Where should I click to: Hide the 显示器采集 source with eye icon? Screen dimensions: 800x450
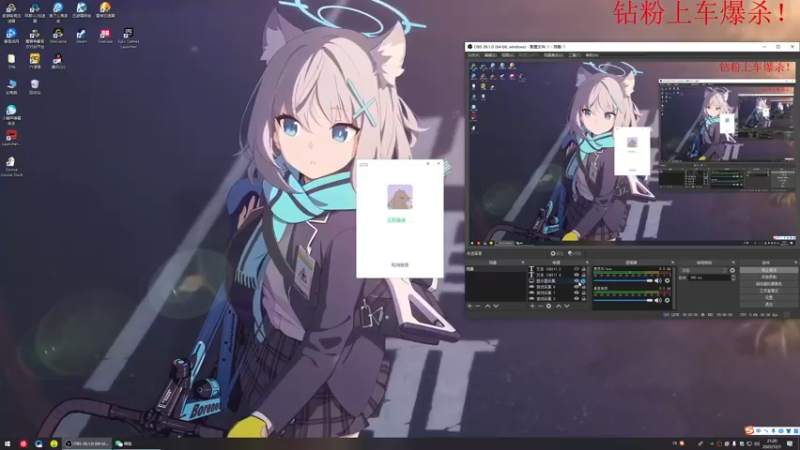[577, 281]
